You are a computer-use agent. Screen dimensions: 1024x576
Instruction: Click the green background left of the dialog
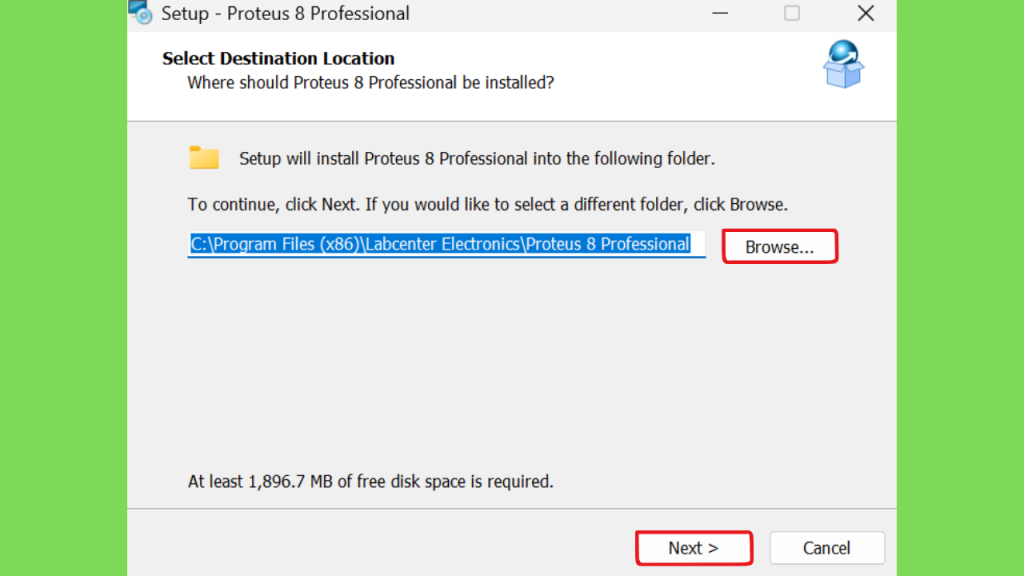tap(63, 288)
